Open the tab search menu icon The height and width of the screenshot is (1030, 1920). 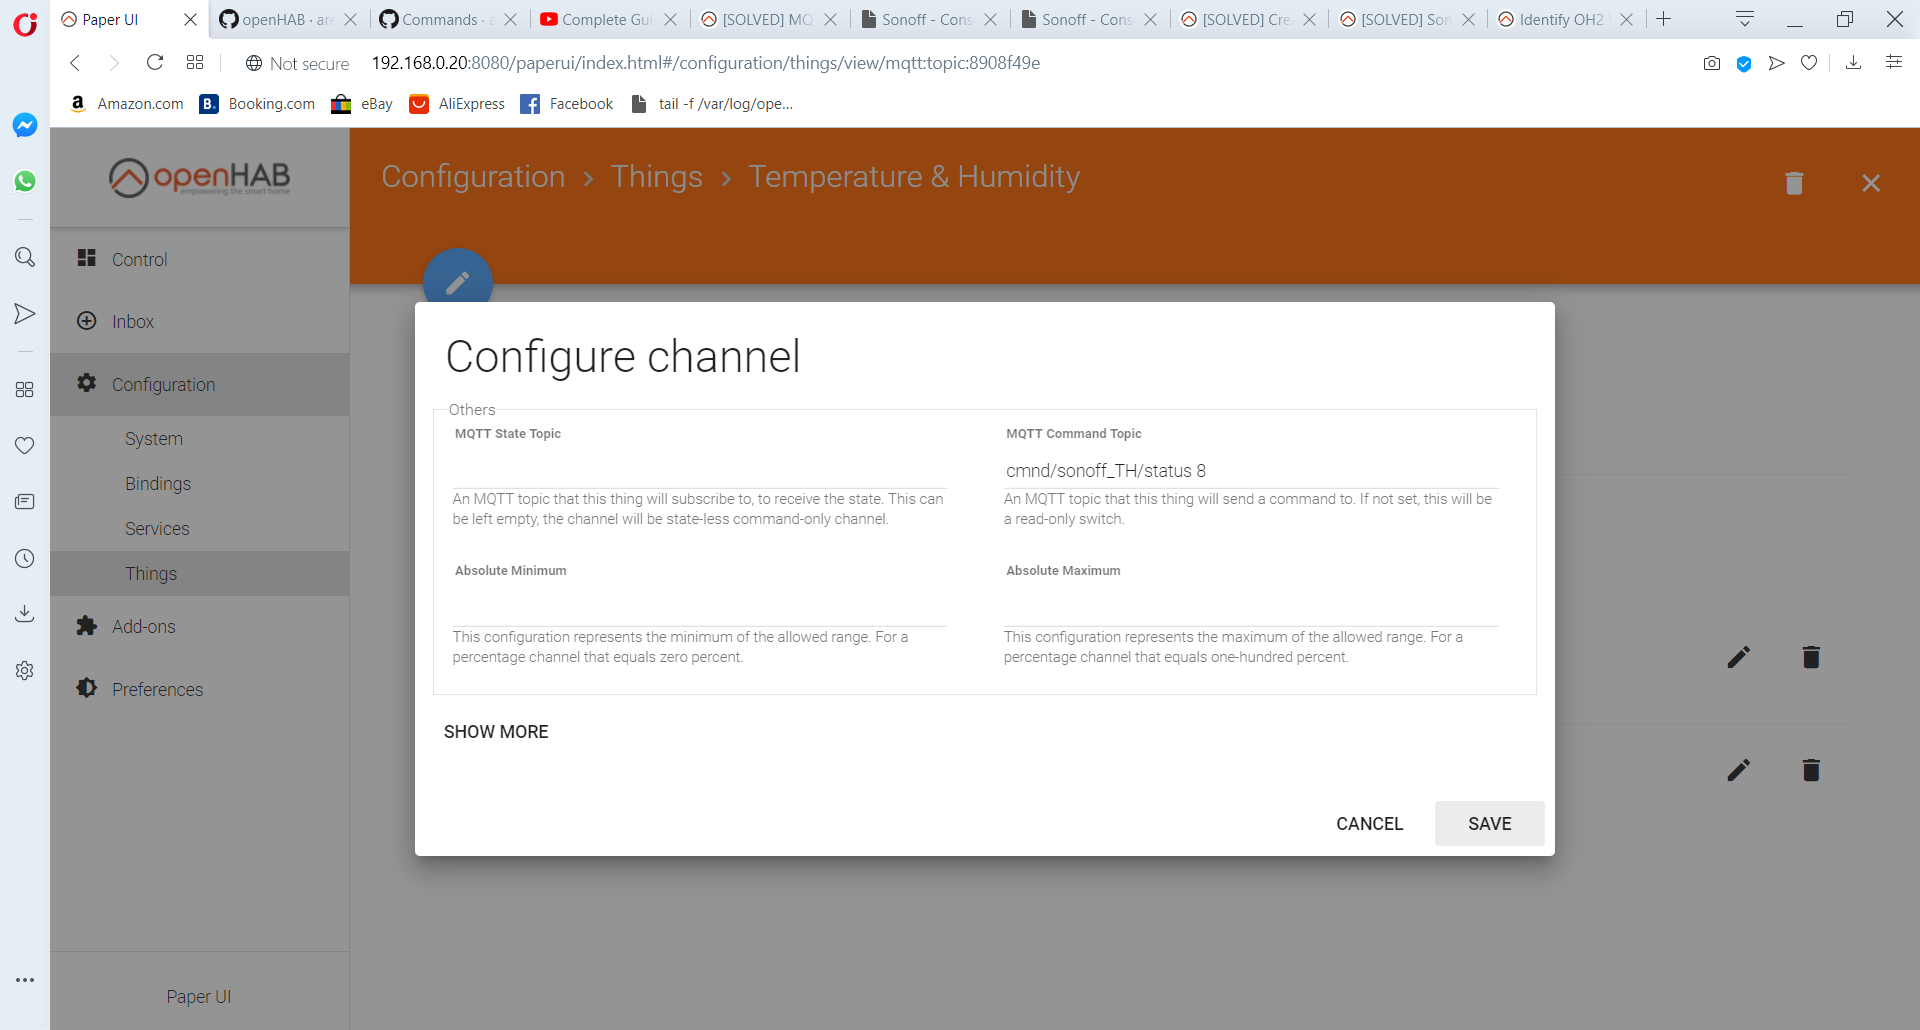click(x=1745, y=19)
